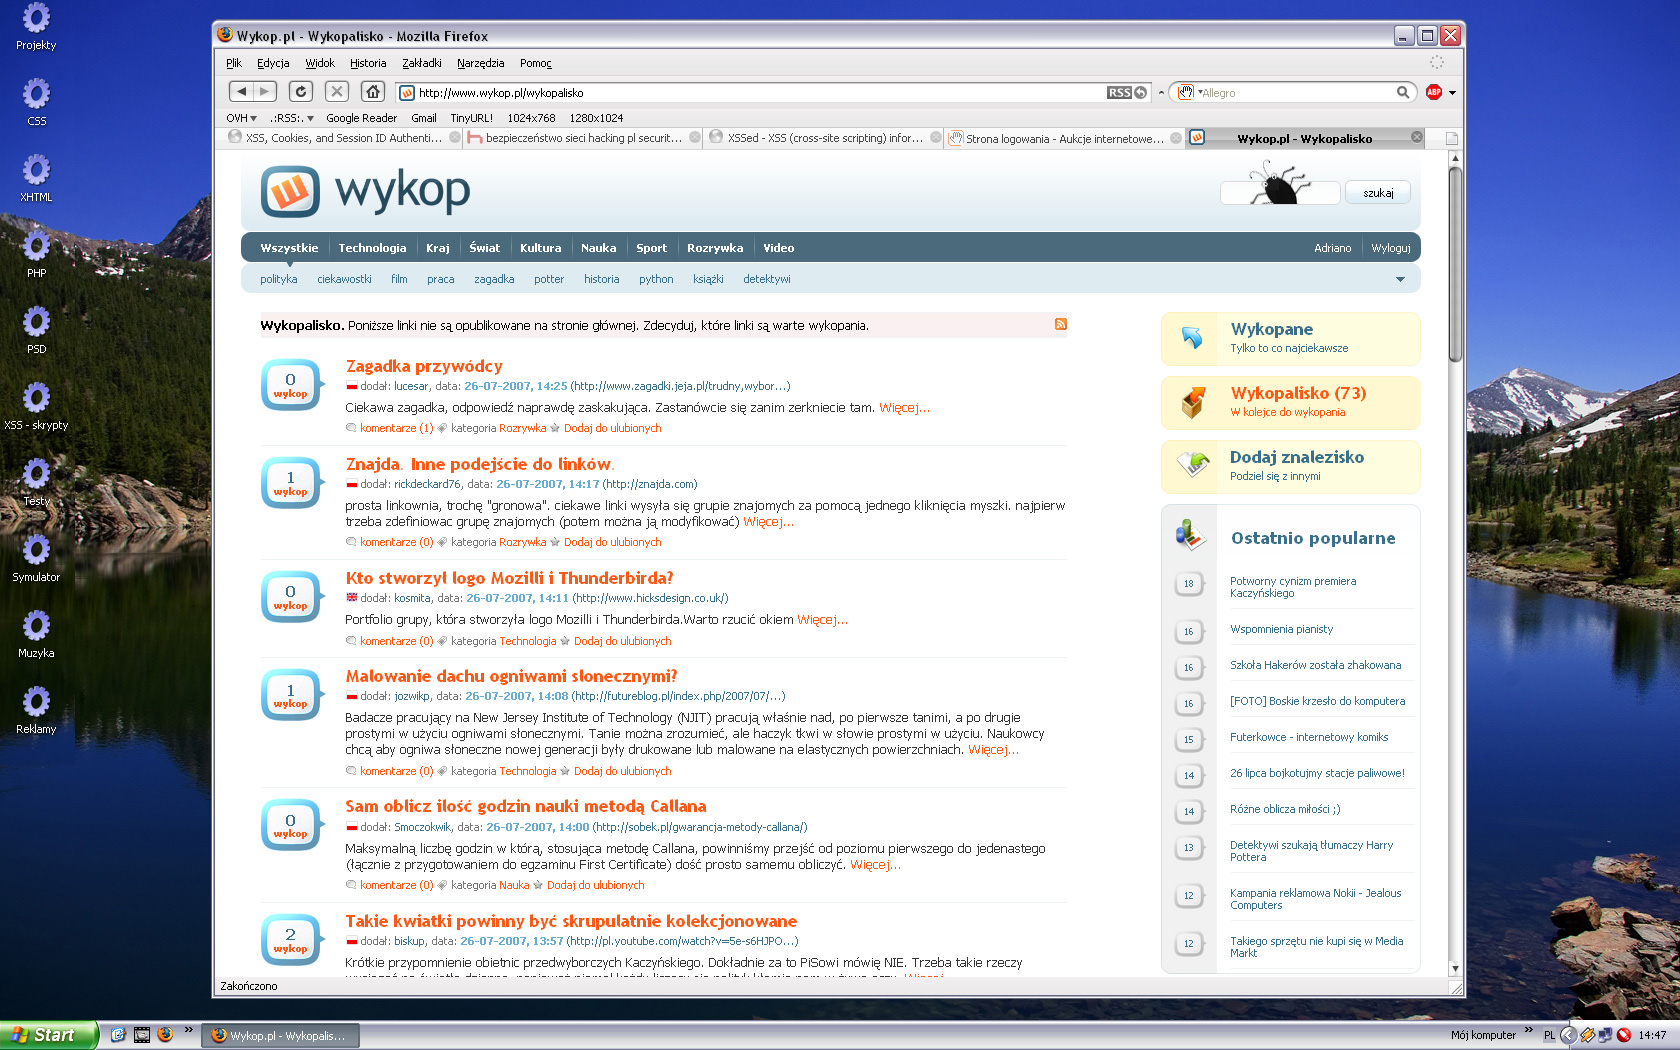Click the RSS badge in address bar
Screen dimensions: 1680x1050
[1119, 93]
